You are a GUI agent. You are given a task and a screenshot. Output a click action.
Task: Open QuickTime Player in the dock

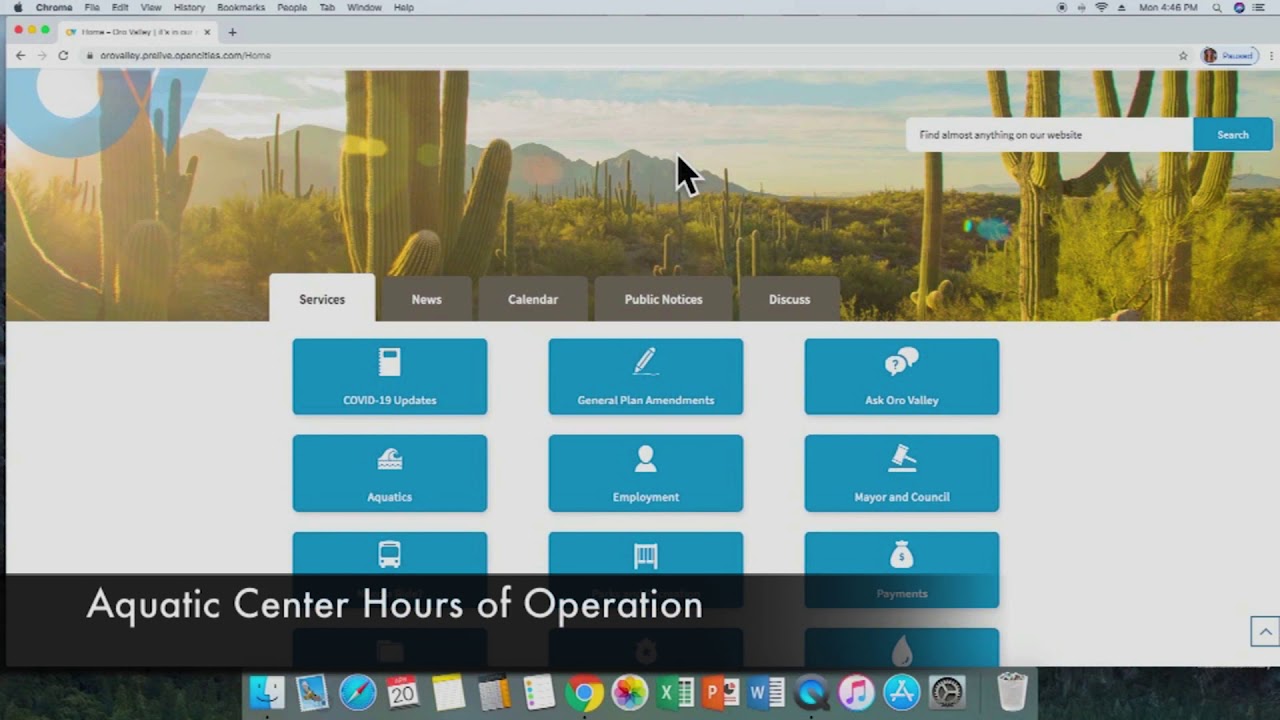(811, 692)
